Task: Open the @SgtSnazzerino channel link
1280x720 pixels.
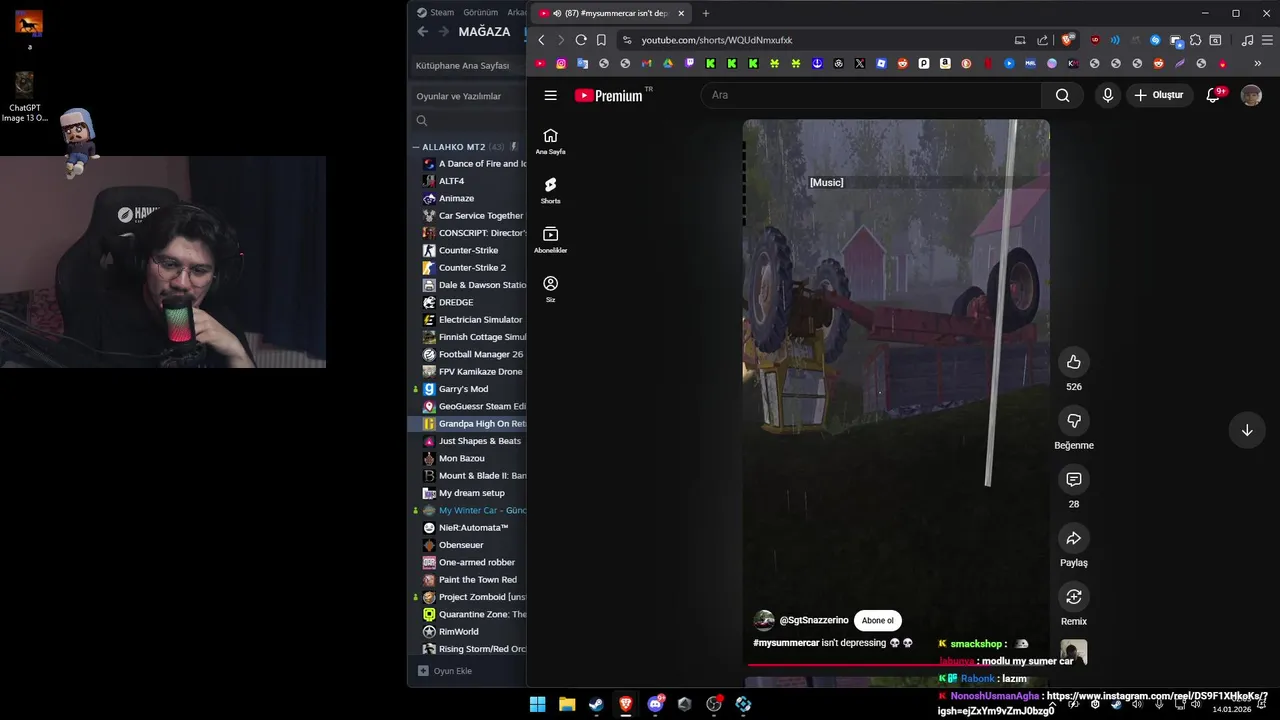Action: click(814, 620)
